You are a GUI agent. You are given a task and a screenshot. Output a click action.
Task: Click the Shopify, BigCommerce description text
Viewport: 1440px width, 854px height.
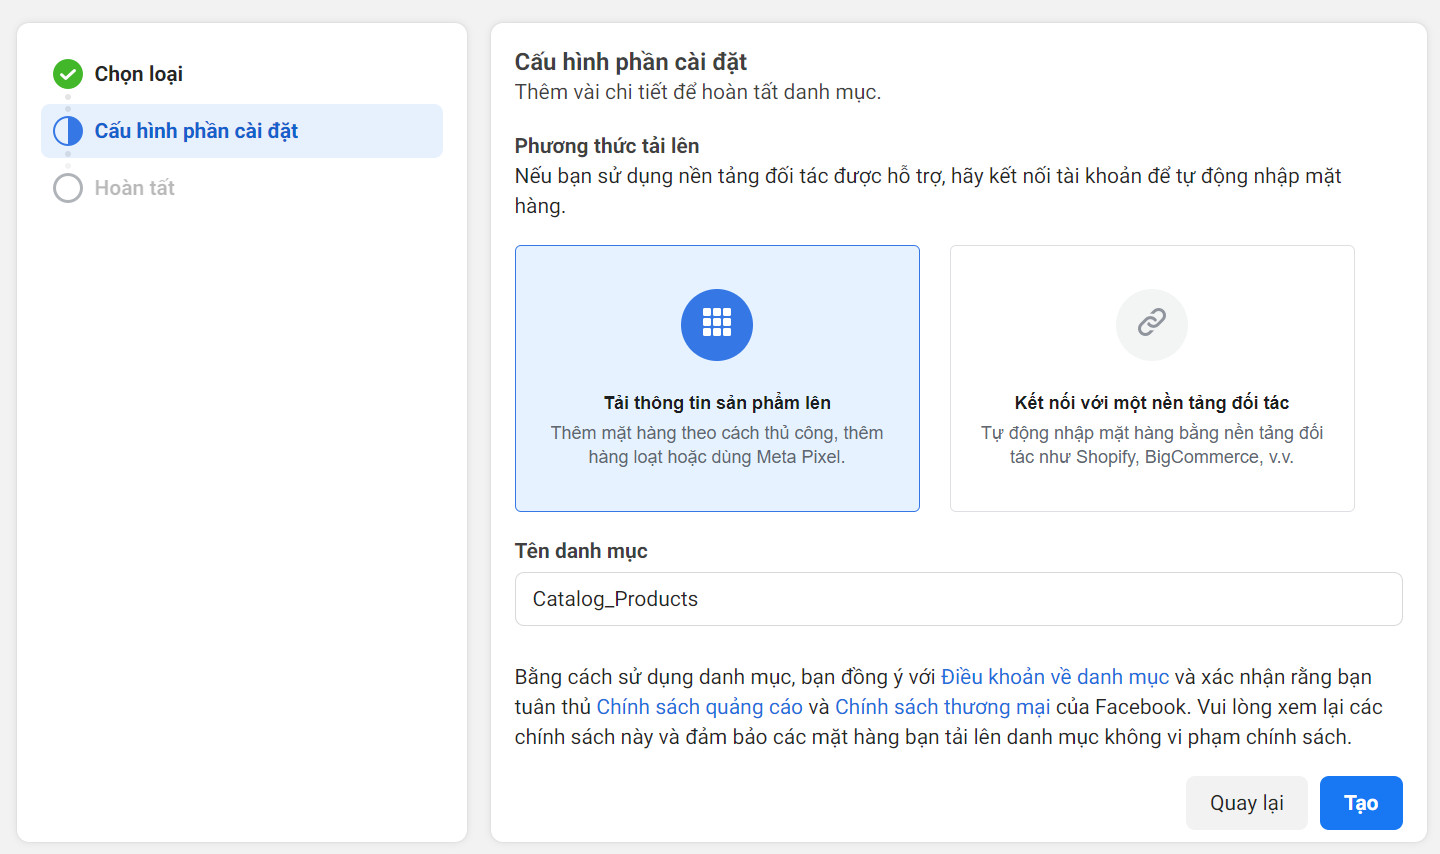tap(1152, 445)
